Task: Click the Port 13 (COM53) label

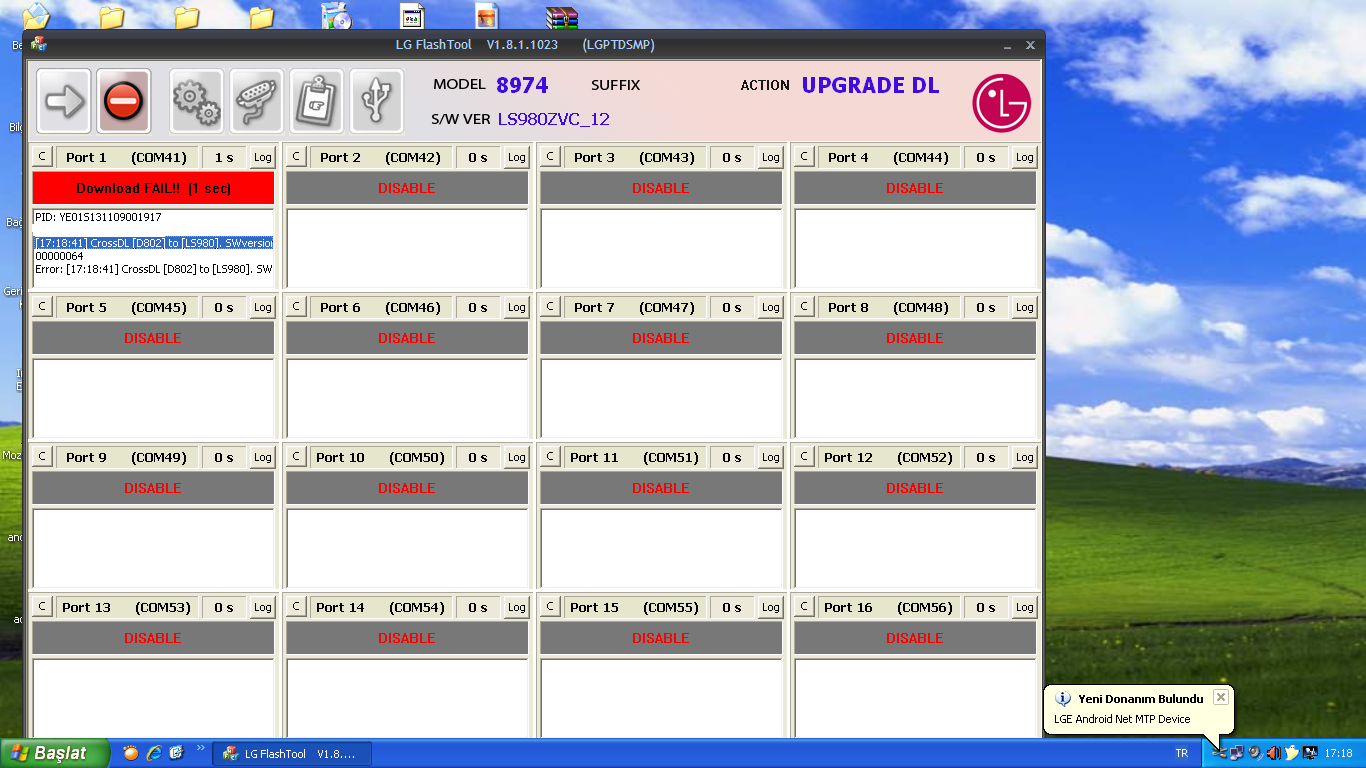Action: click(x=126, y=607)
